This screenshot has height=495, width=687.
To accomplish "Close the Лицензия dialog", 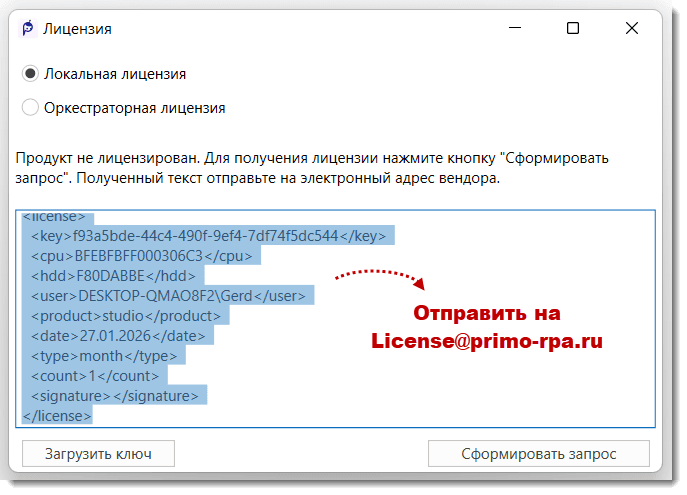I will (632, 29).
